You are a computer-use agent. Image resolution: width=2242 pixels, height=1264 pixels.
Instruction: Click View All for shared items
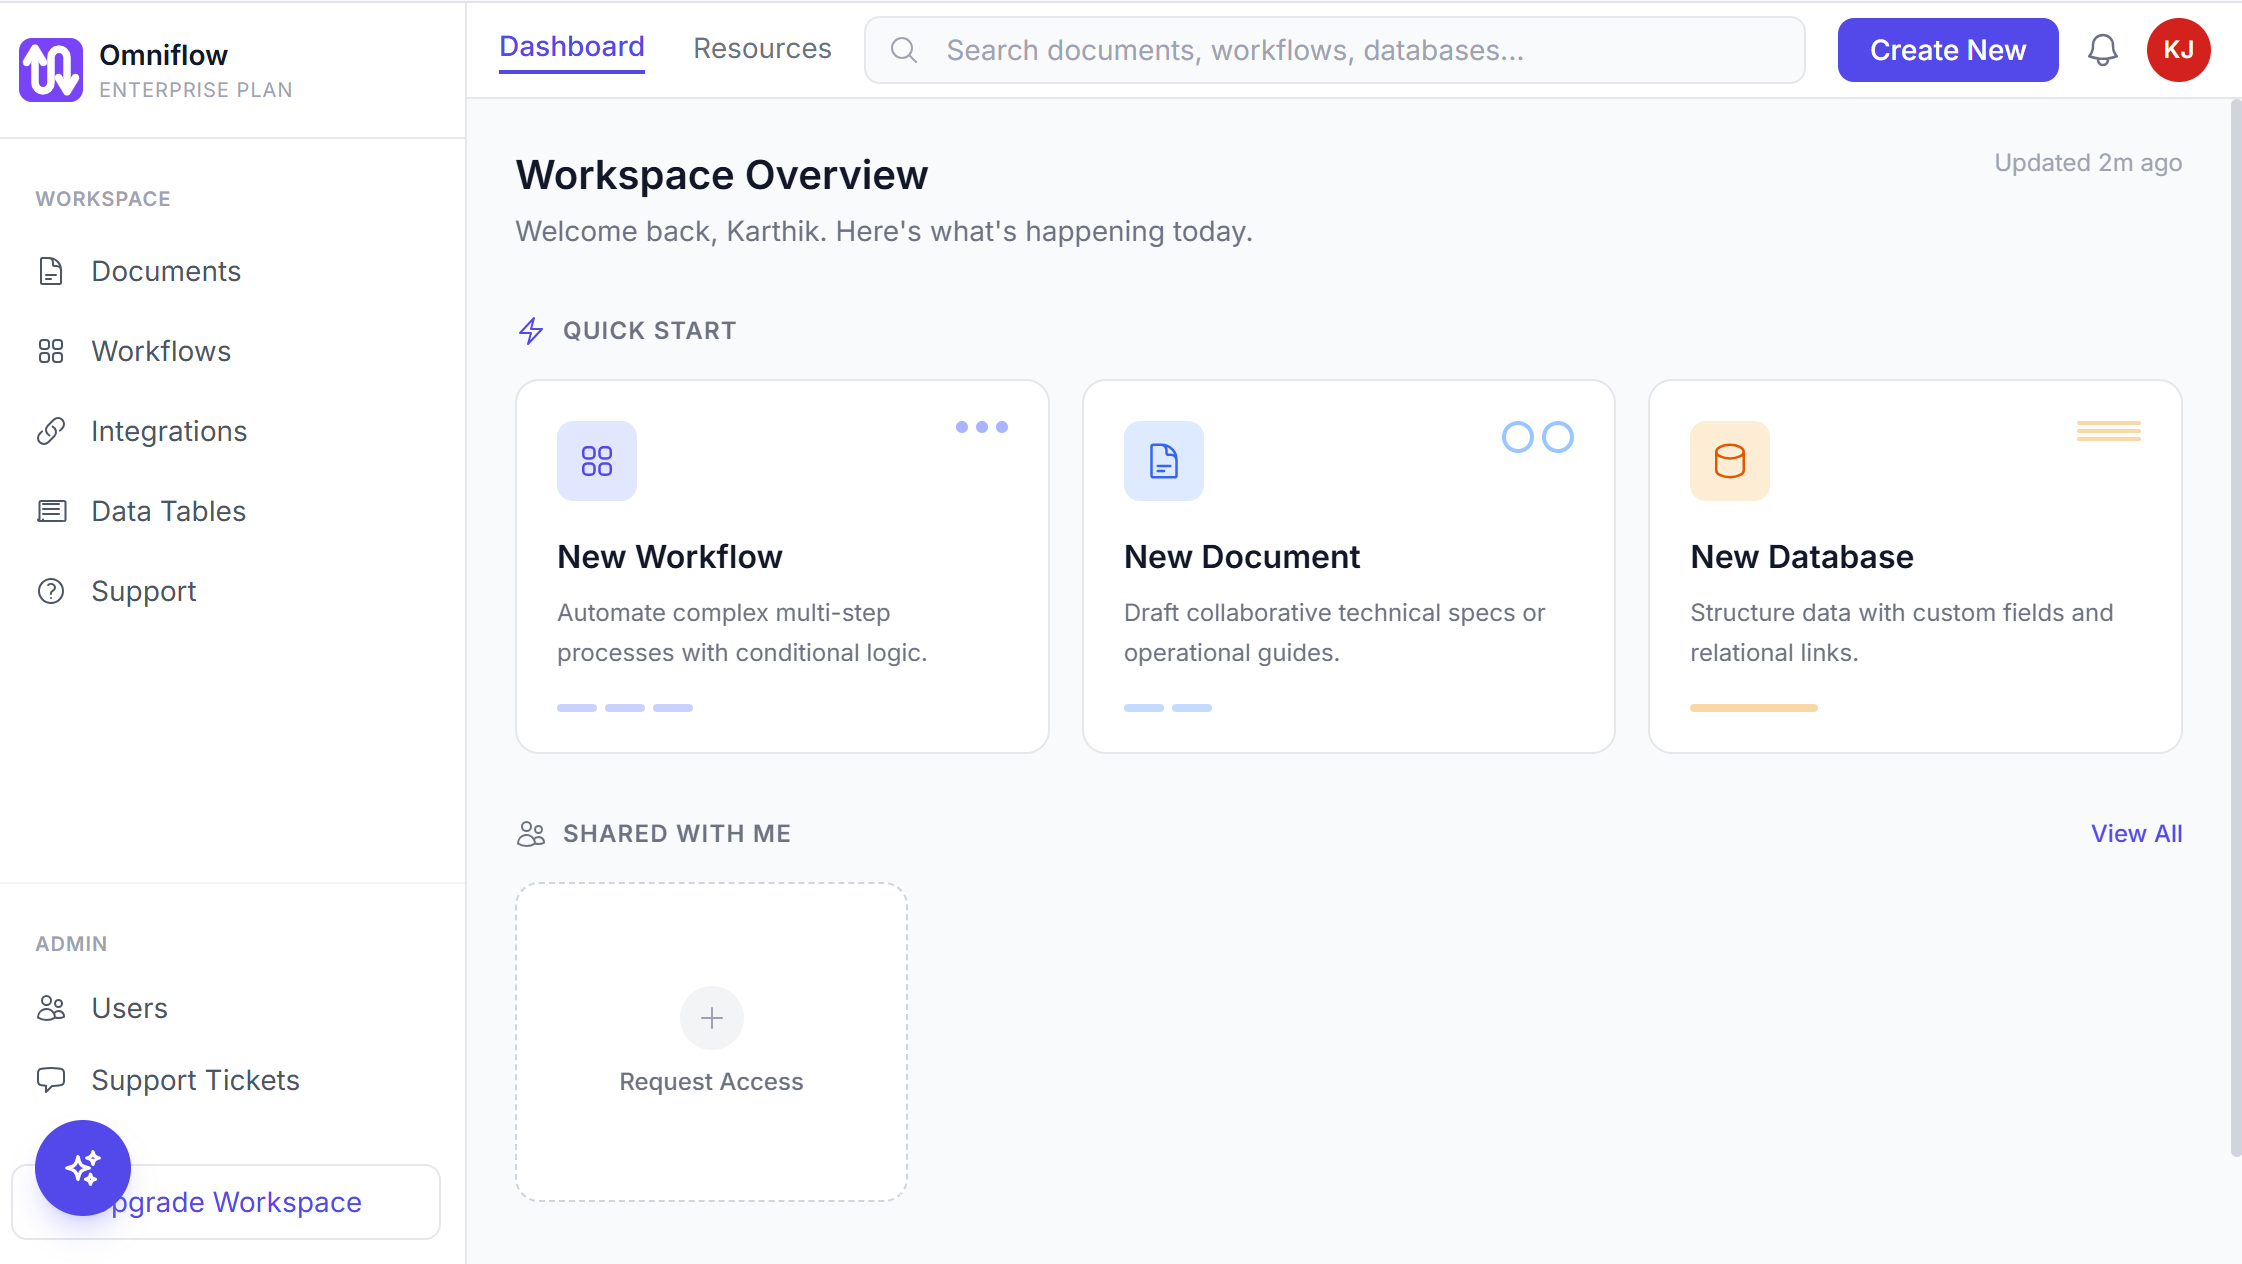2136,833
